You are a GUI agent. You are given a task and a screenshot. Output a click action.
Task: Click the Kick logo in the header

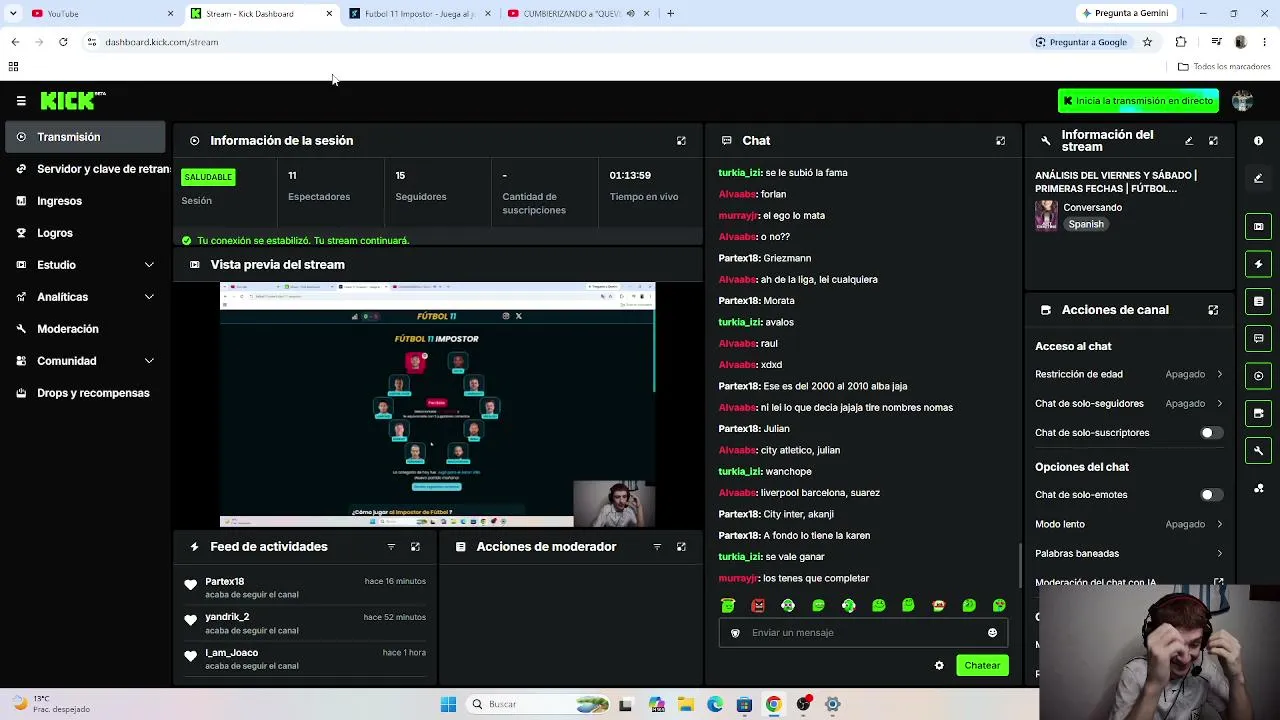72,100
